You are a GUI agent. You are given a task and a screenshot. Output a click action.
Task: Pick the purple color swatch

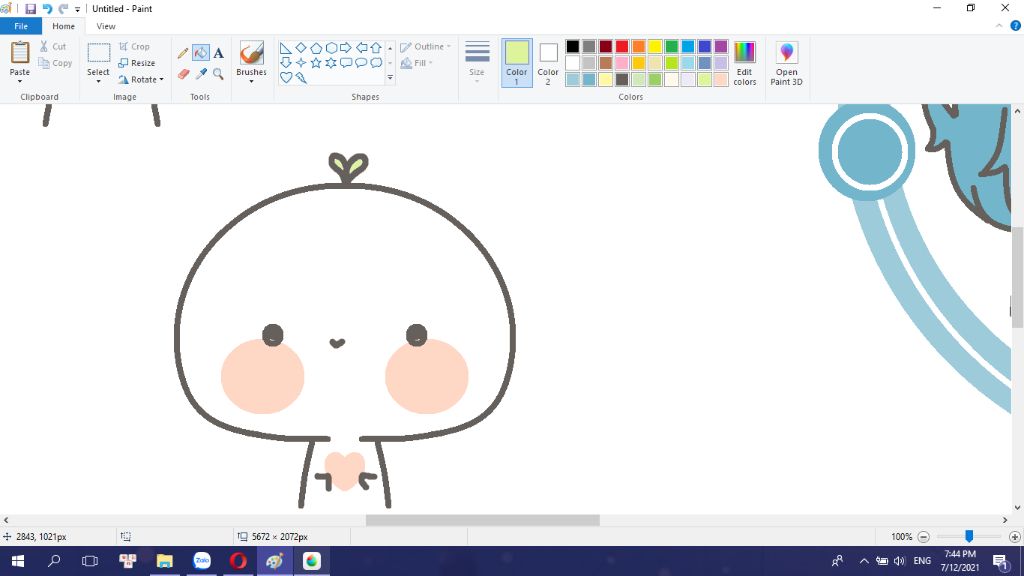pyautogui.click(x=721, y=46)
